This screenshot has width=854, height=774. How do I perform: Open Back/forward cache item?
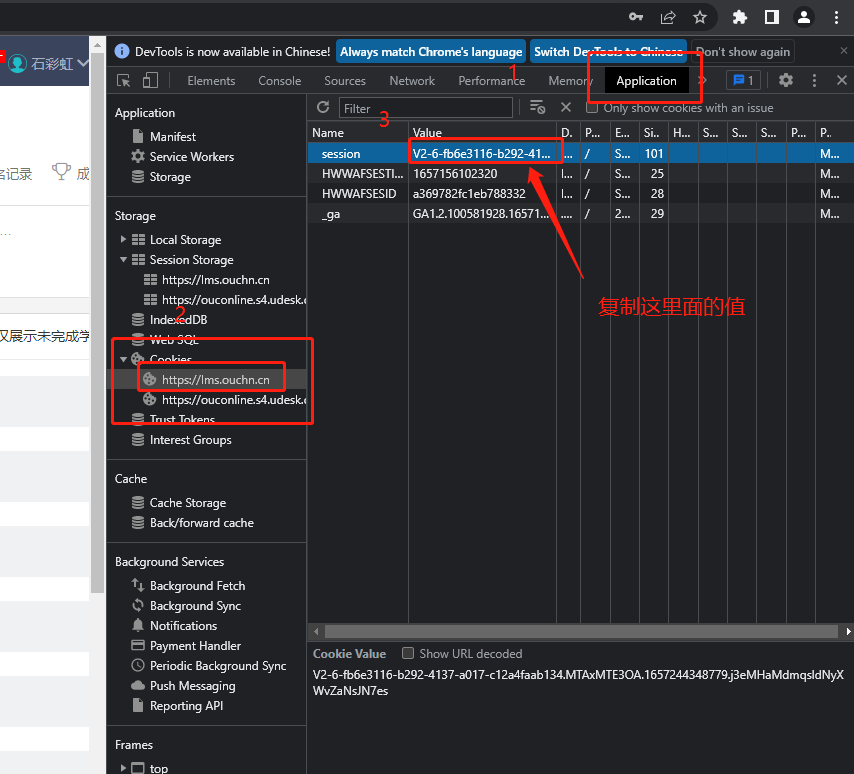click(202, 523)
